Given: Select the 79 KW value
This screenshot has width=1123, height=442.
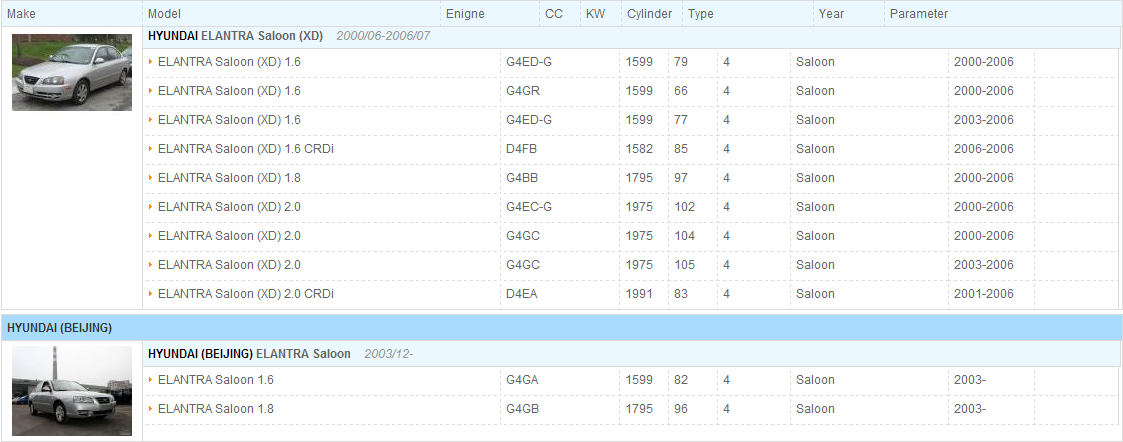Looking at the screenshot, I should click(681, 62).
